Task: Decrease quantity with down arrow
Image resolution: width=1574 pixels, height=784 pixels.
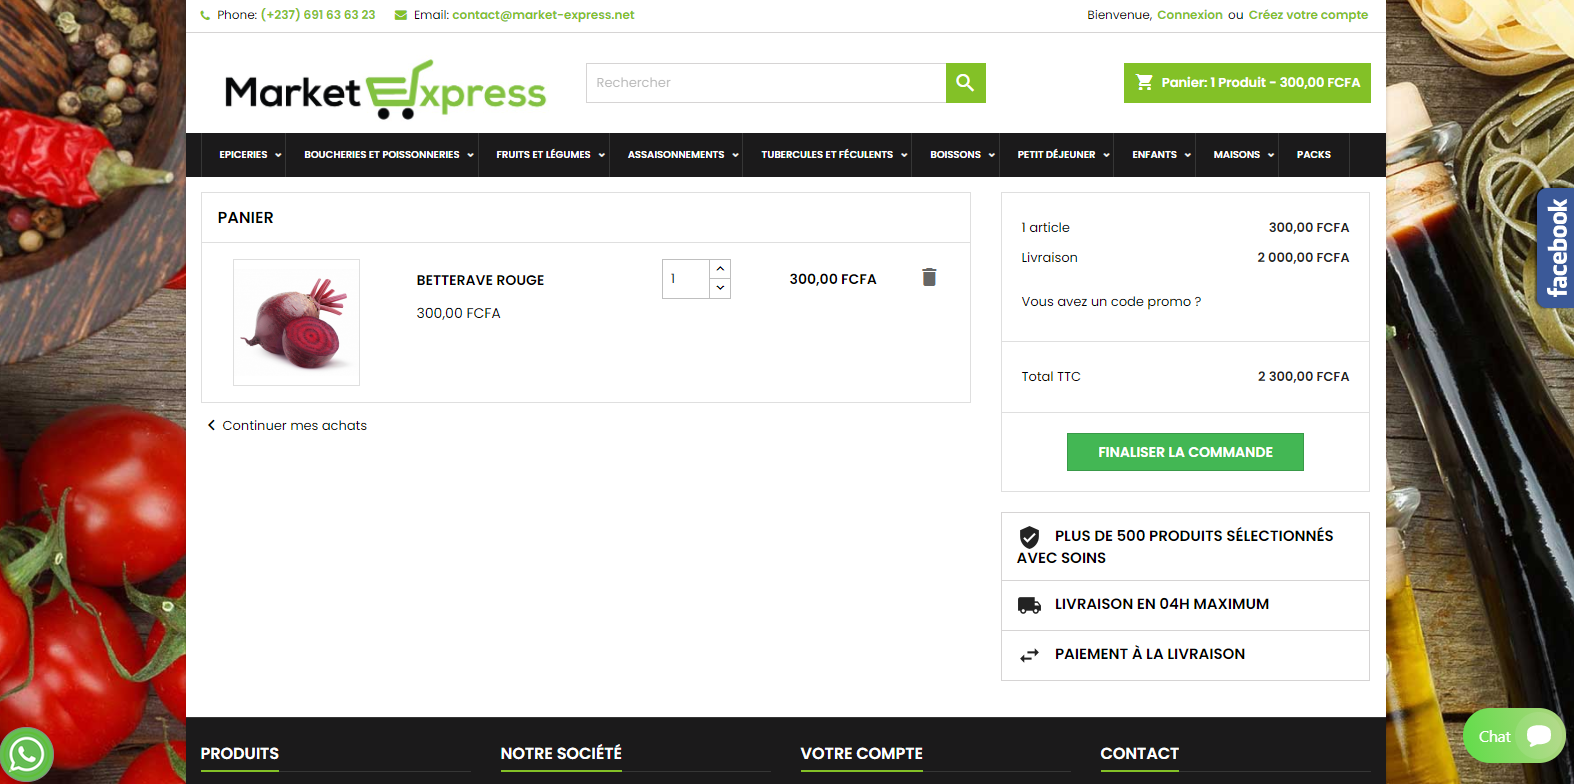Action: 720,288
